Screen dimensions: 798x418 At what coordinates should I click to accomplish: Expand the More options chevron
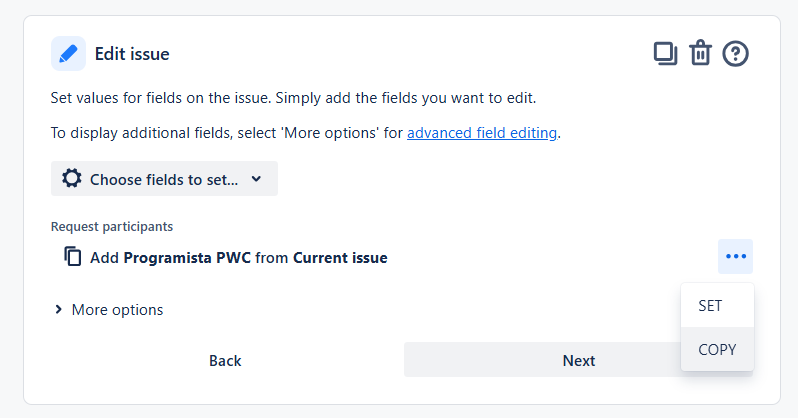pyautogui.click(x=58, y=310)
